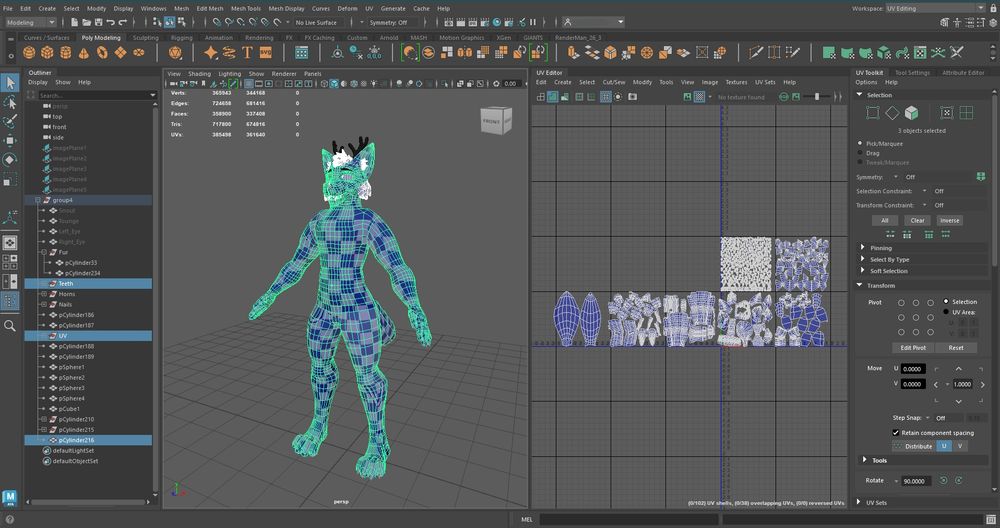1000x528 pixels.
Task: Click the magnifier search icon in the left toolbox
Action: (x=10, y=326)
